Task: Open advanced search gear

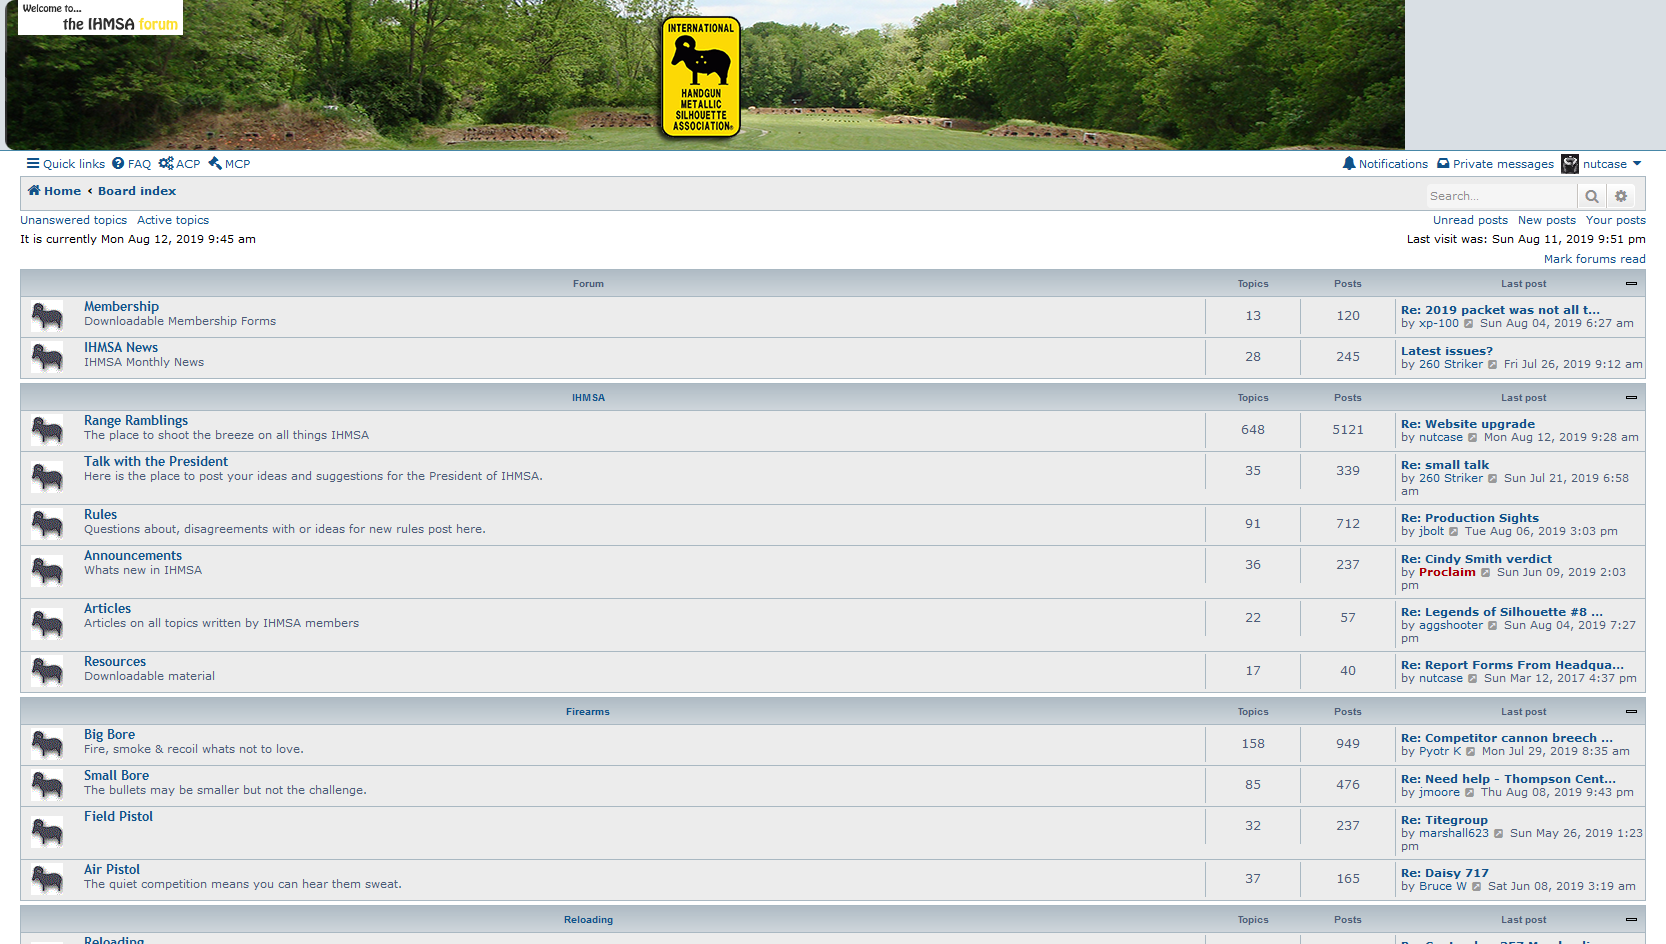Action: click(x=1621, y=196)
